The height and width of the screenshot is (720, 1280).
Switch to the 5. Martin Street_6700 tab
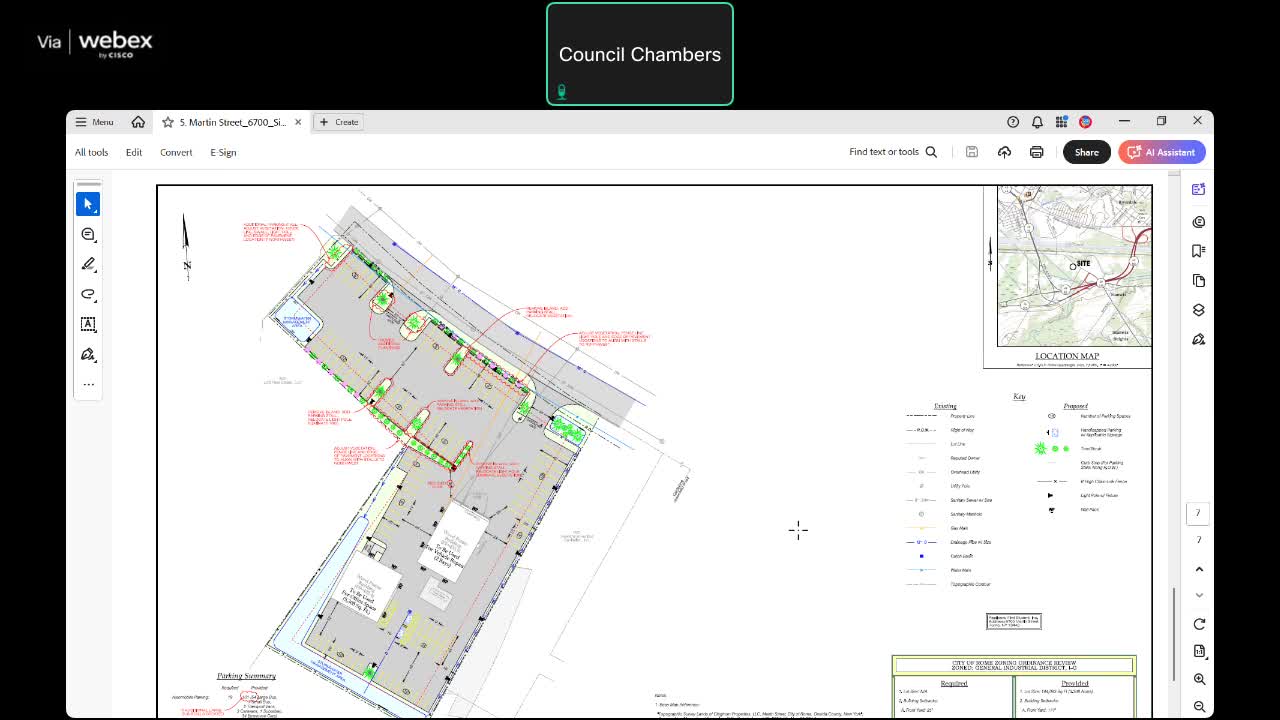point(232,122)
